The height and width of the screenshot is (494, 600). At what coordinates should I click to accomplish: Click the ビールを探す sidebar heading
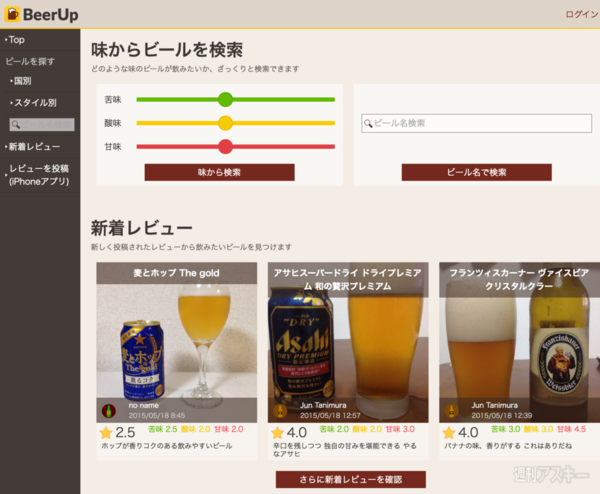30,61
